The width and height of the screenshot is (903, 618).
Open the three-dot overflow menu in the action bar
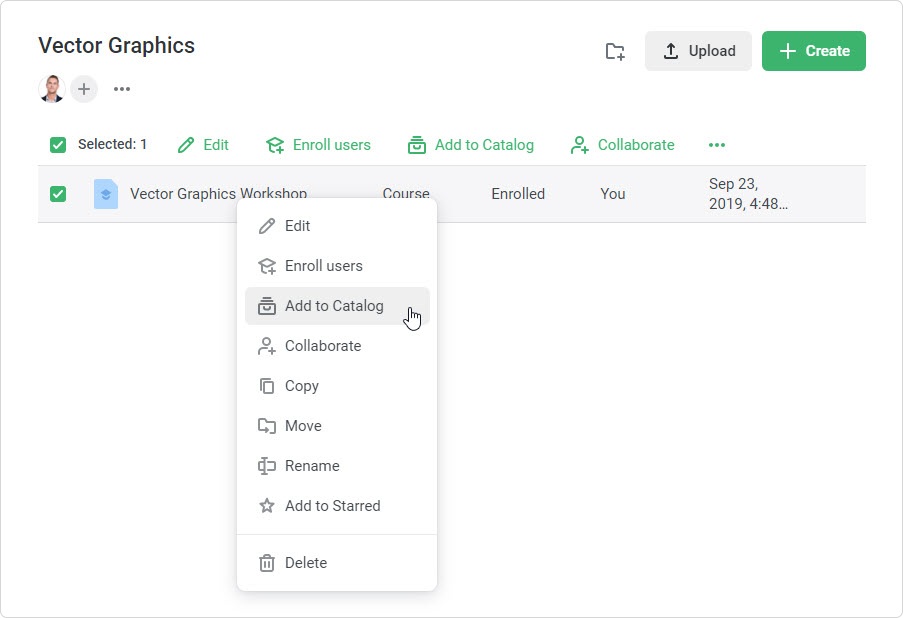[716, 144]
